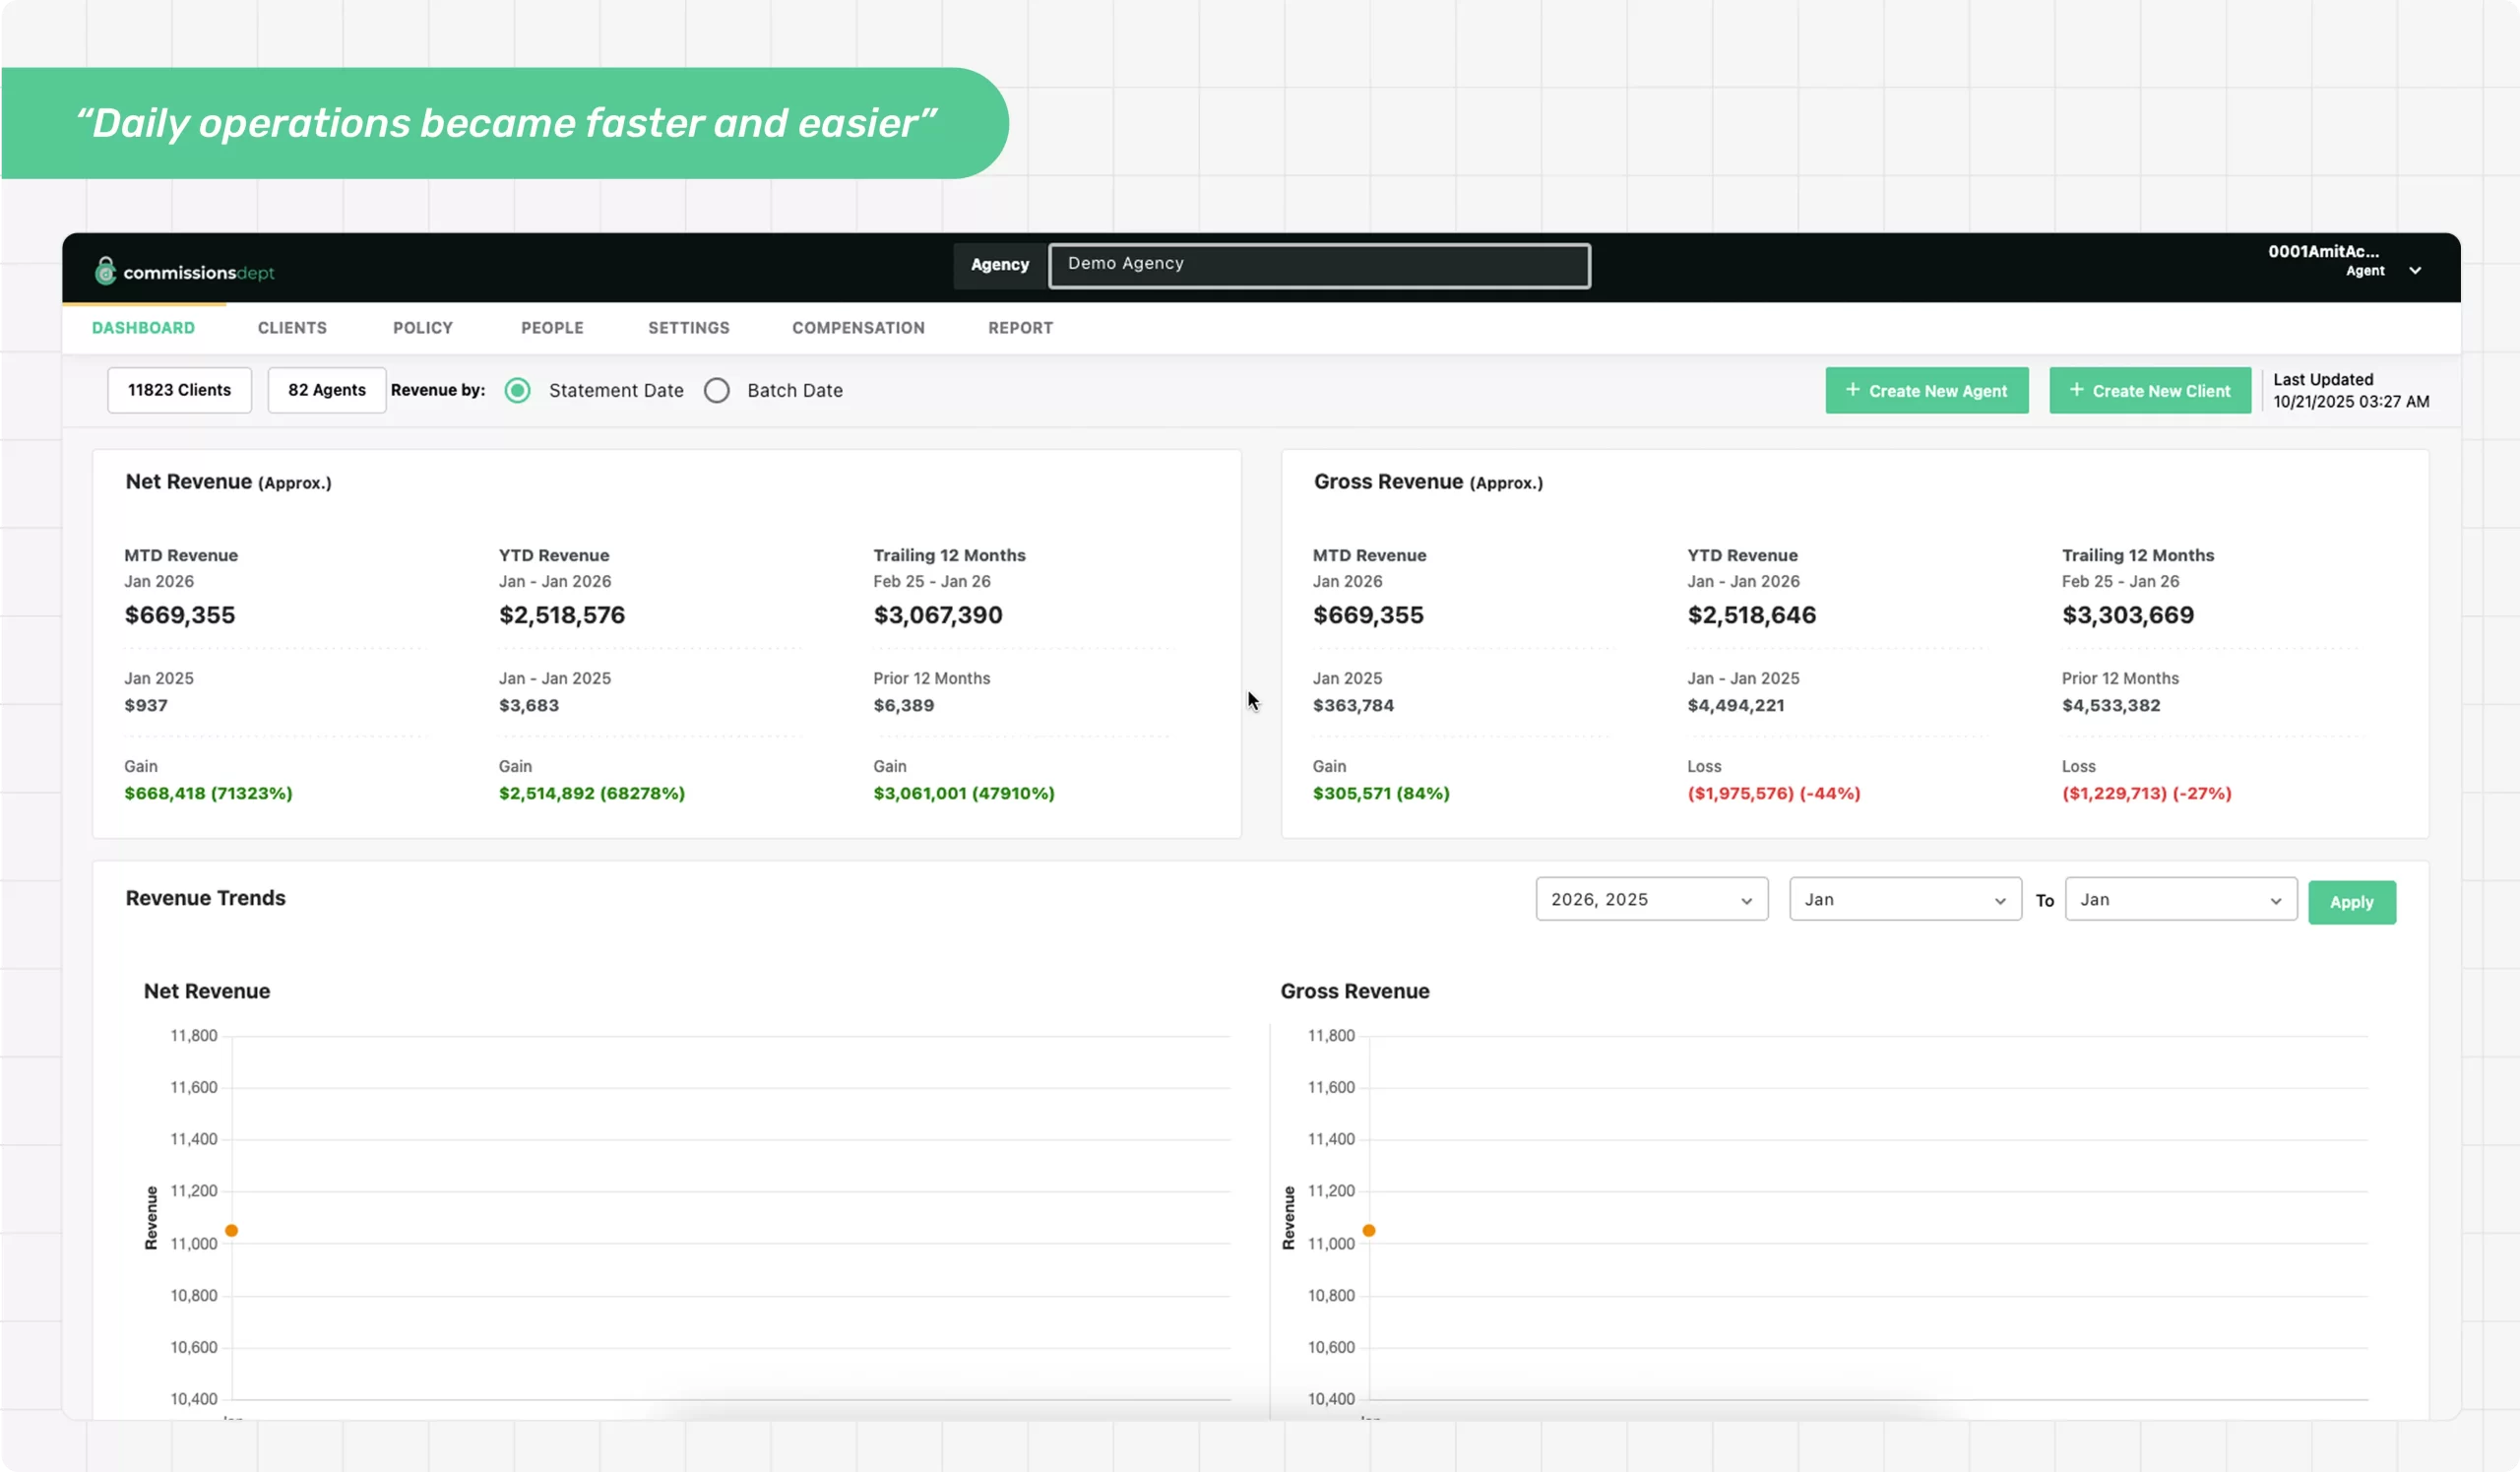Screen dimensions: 2520x1472
Task: Click the Agency button
Action: pos(999,265)
